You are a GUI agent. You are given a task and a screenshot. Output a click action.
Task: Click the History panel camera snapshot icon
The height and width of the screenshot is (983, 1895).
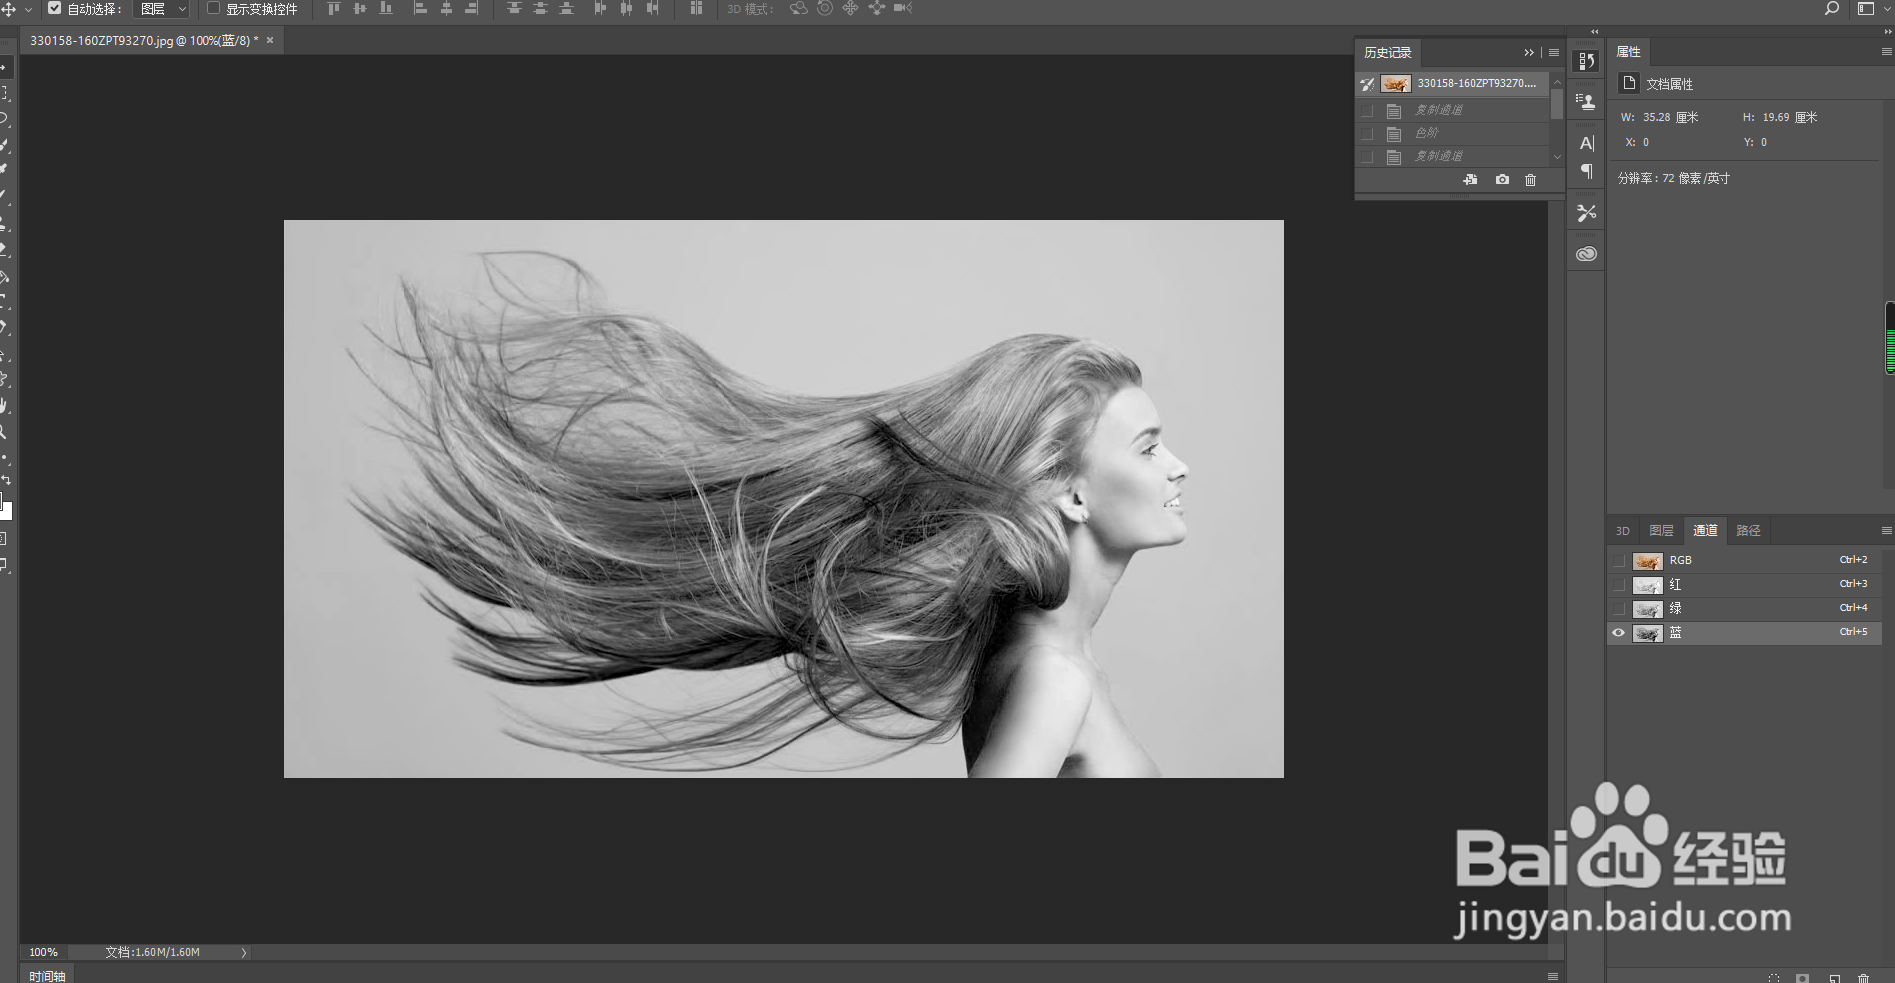click(x=1502, y=180)
